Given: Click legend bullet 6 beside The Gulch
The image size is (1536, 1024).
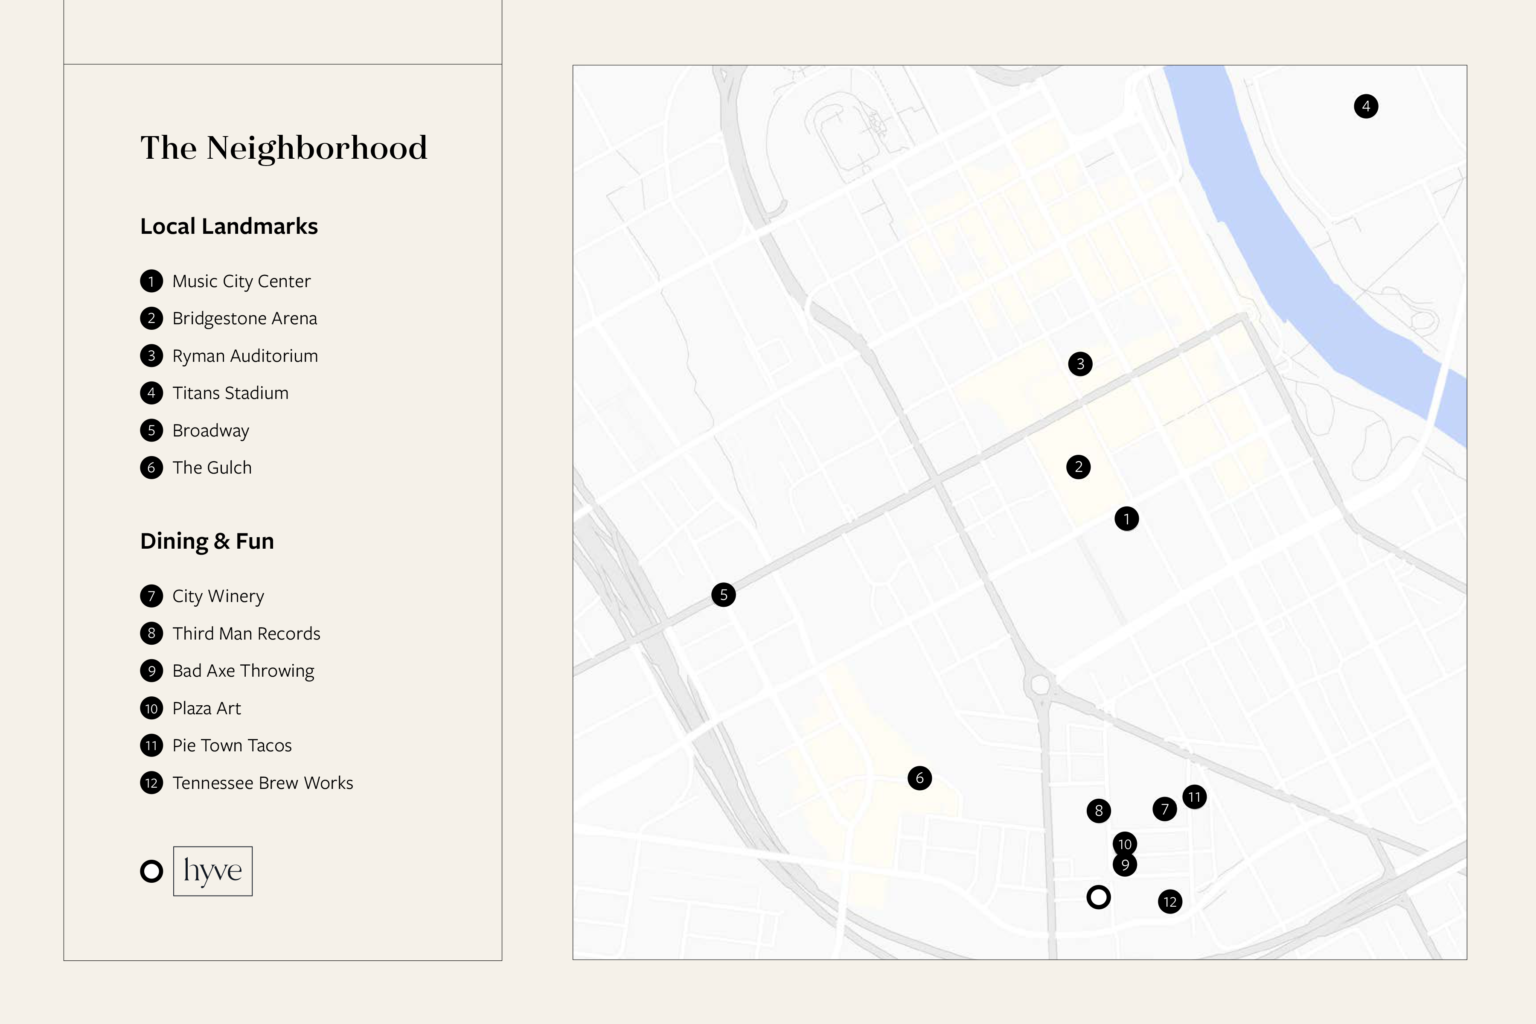Looking at the screenshot, I should click(151, 467).
